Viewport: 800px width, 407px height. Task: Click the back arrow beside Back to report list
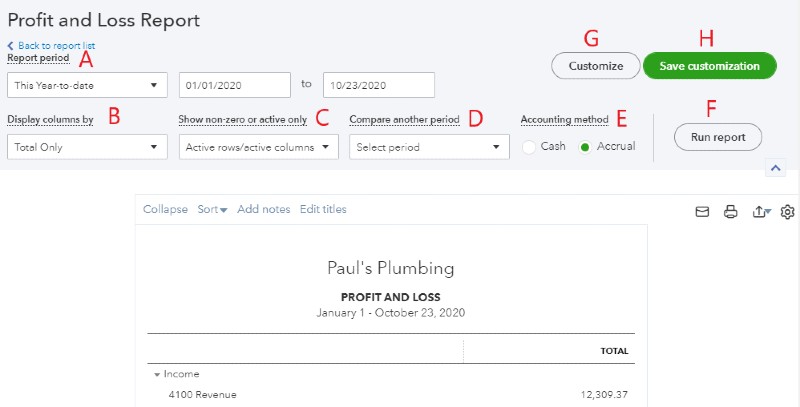point(10,46)
